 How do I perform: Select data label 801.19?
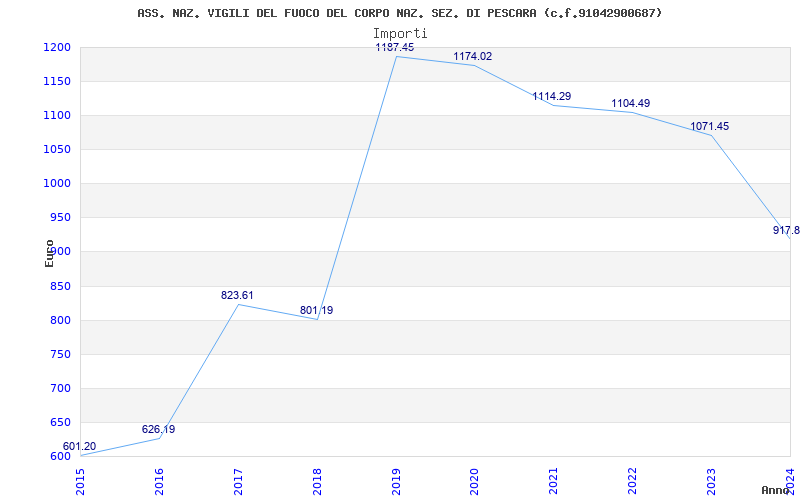(316, 310)
